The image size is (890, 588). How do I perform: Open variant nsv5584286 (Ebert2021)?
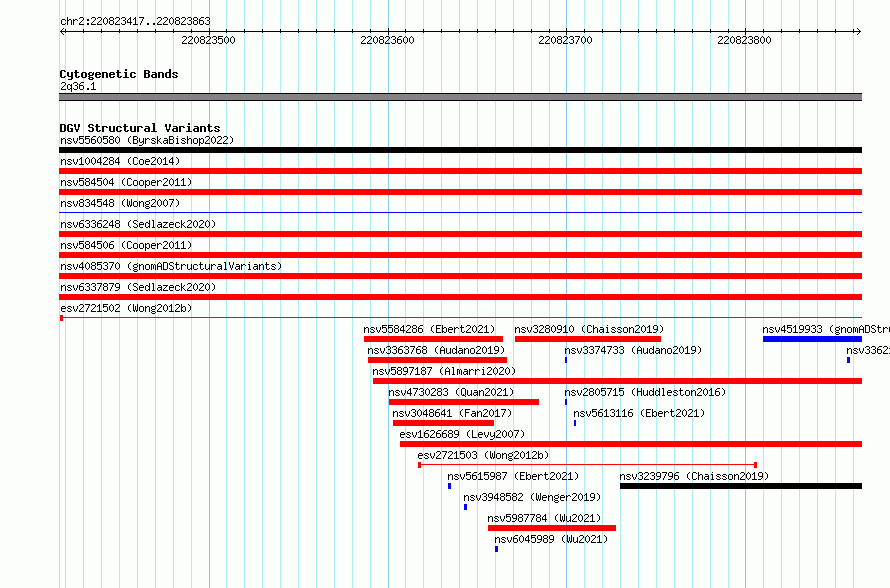pos(429,329)
